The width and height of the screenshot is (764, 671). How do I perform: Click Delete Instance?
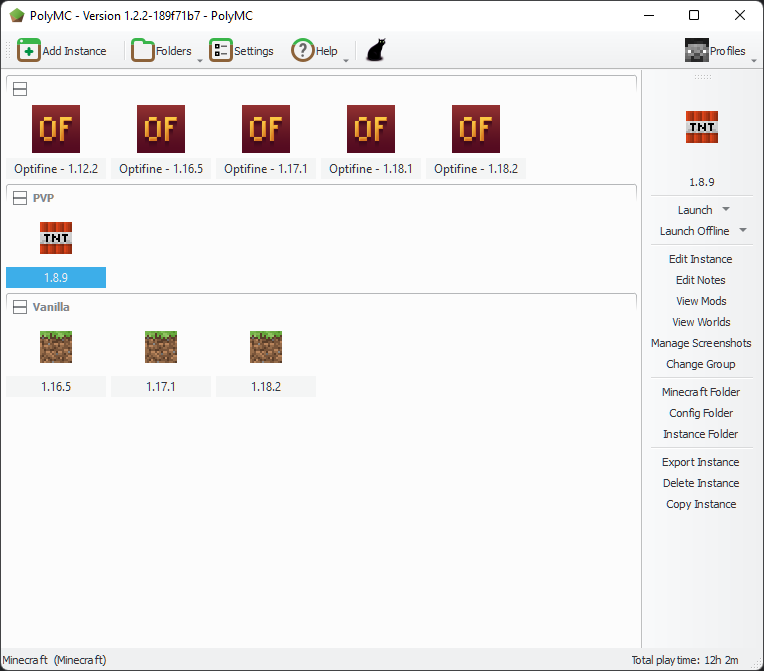[701, 483]
